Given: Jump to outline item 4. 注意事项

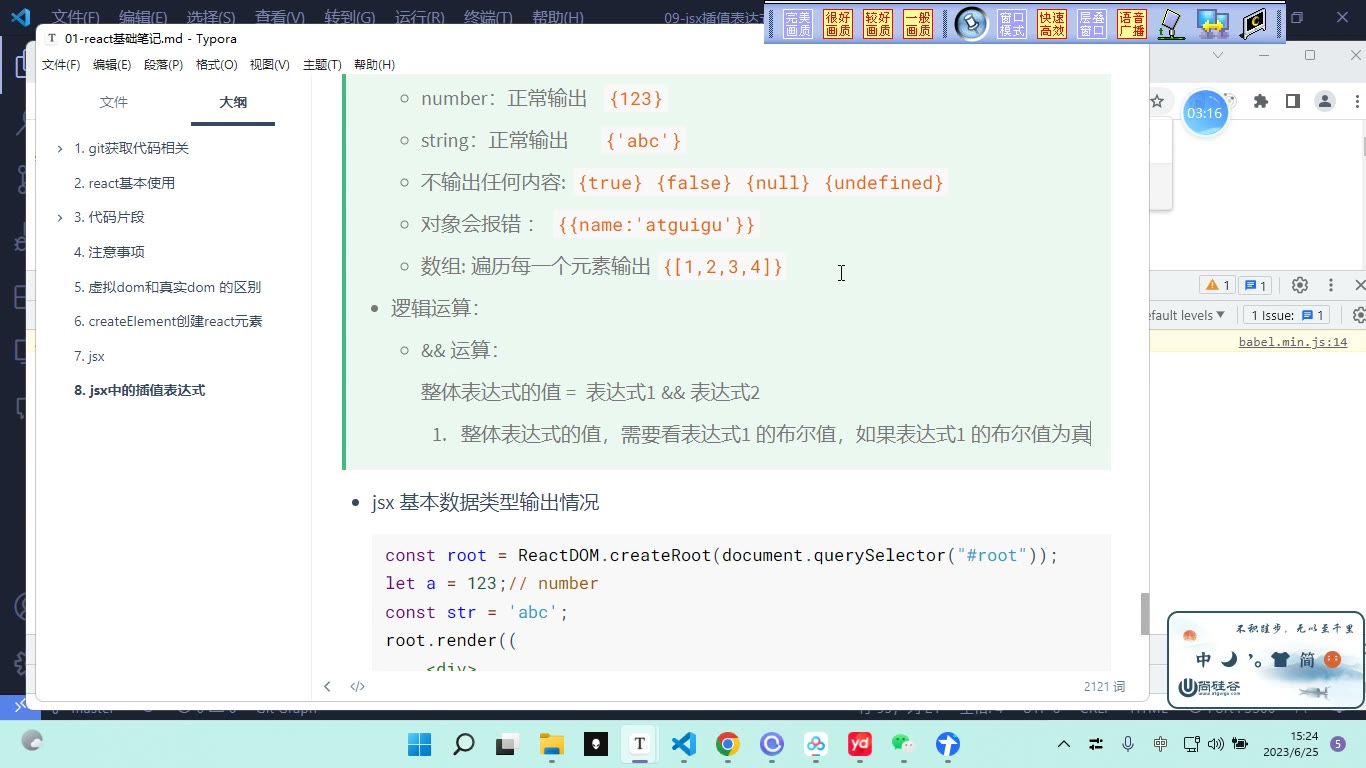Looking at the screenshot, I should pos(109,252).
